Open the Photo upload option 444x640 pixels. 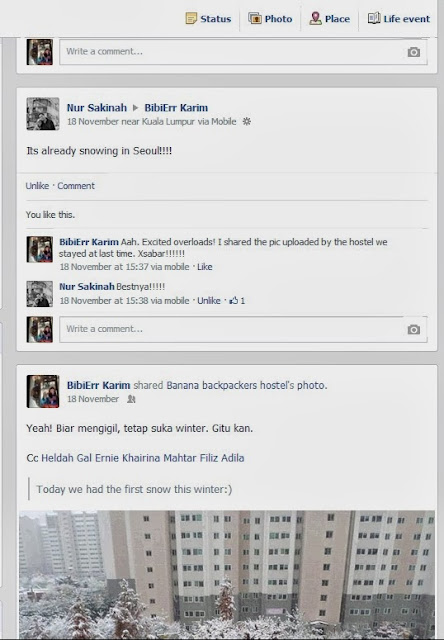(270, 18)
